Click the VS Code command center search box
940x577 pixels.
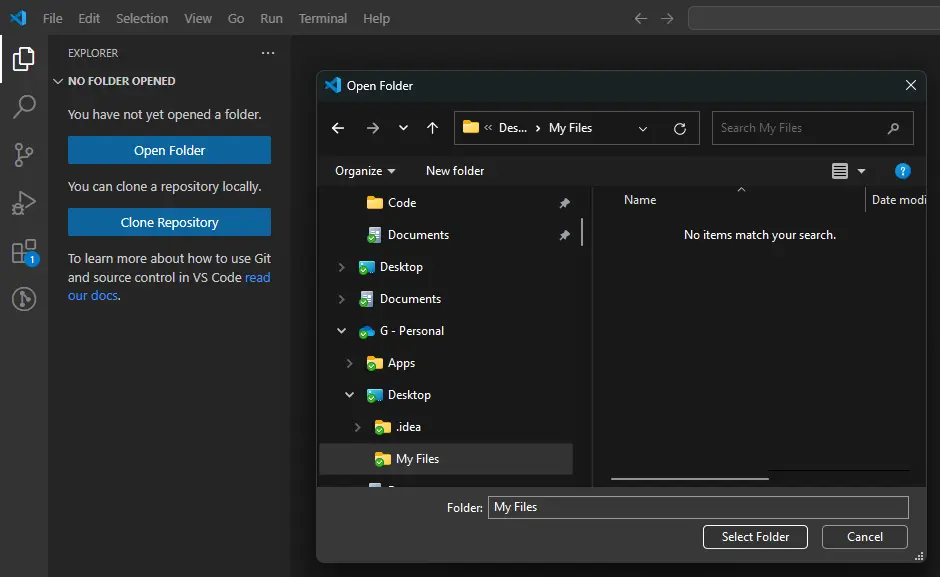(x=814, y=18)
